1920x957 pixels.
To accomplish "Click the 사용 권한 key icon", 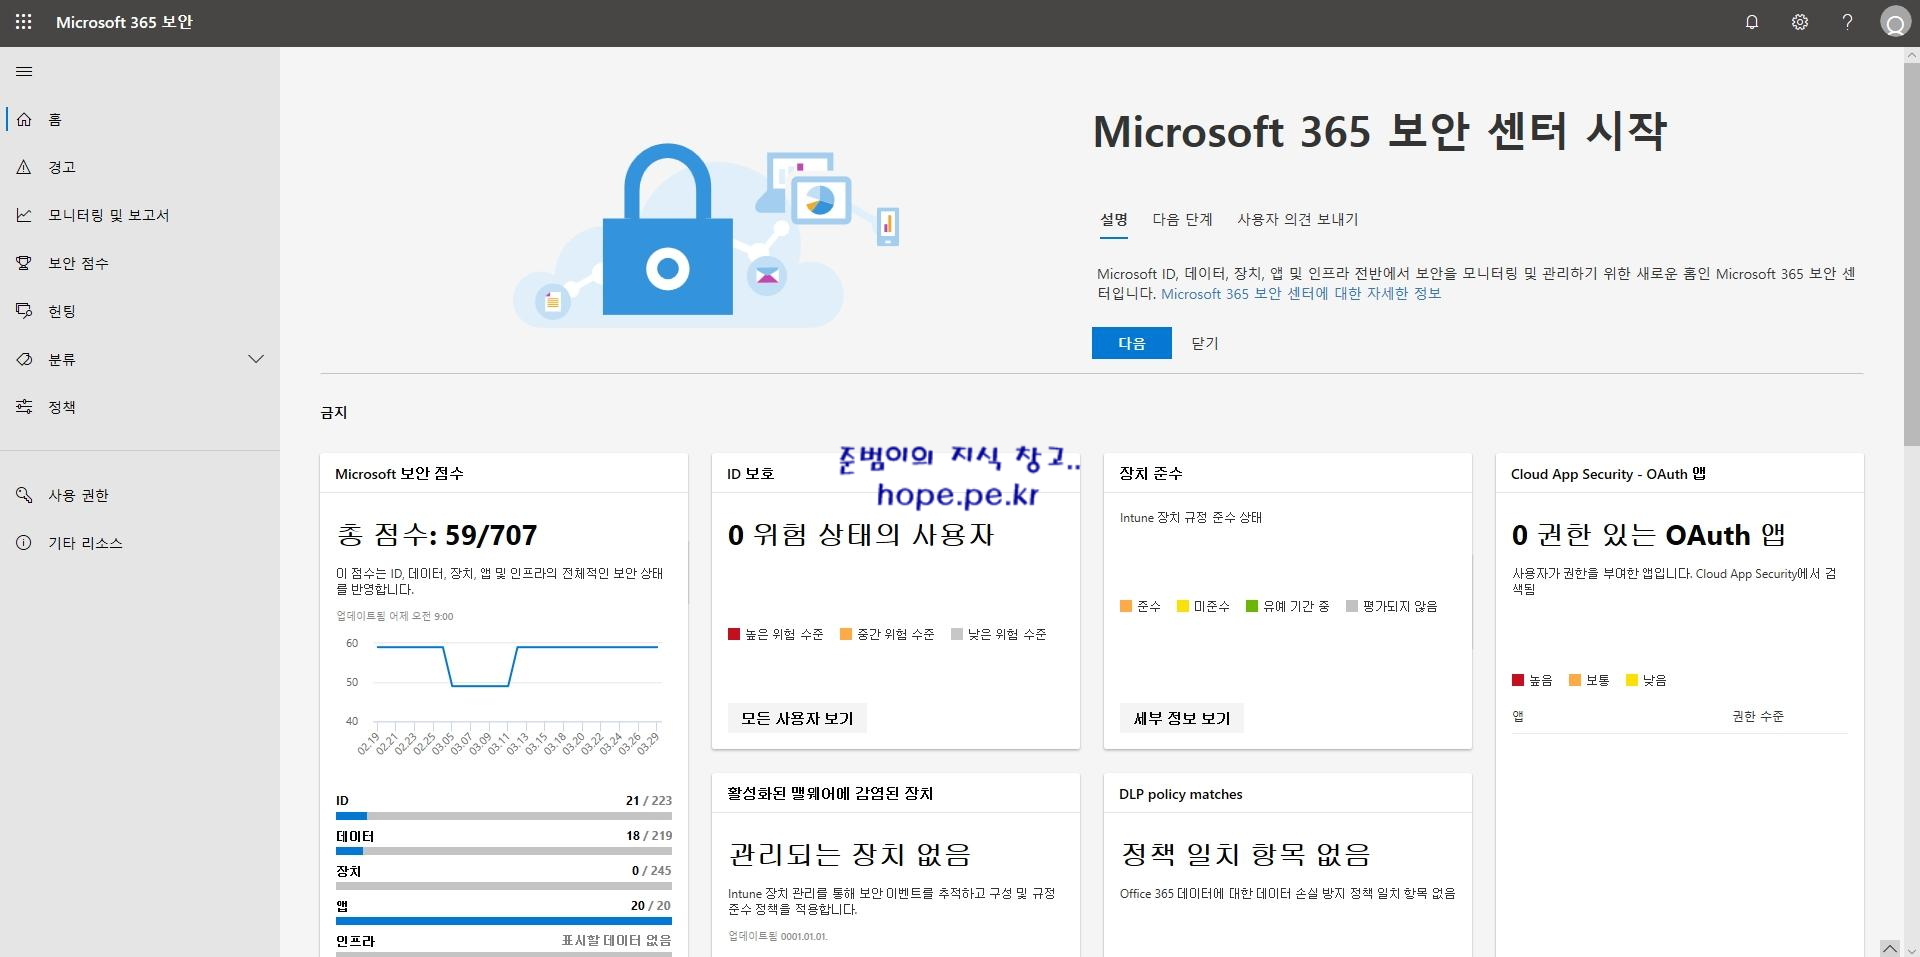I will tap(24, 495).
